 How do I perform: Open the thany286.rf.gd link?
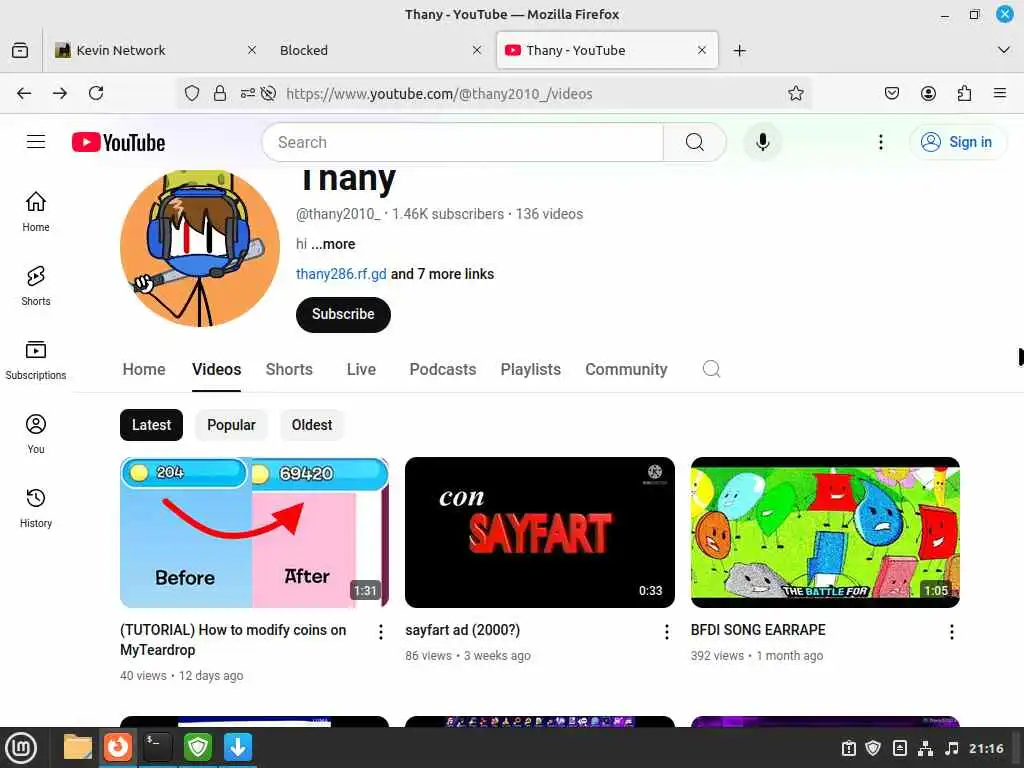(x=341, y=274)
